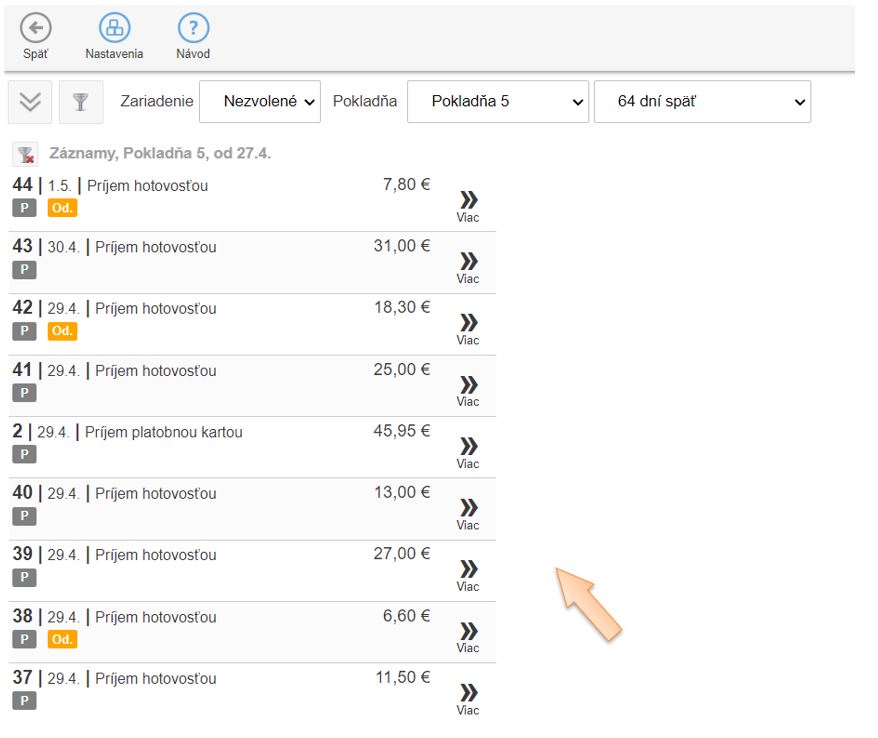Open the Návod help icon

click(193, 29)
